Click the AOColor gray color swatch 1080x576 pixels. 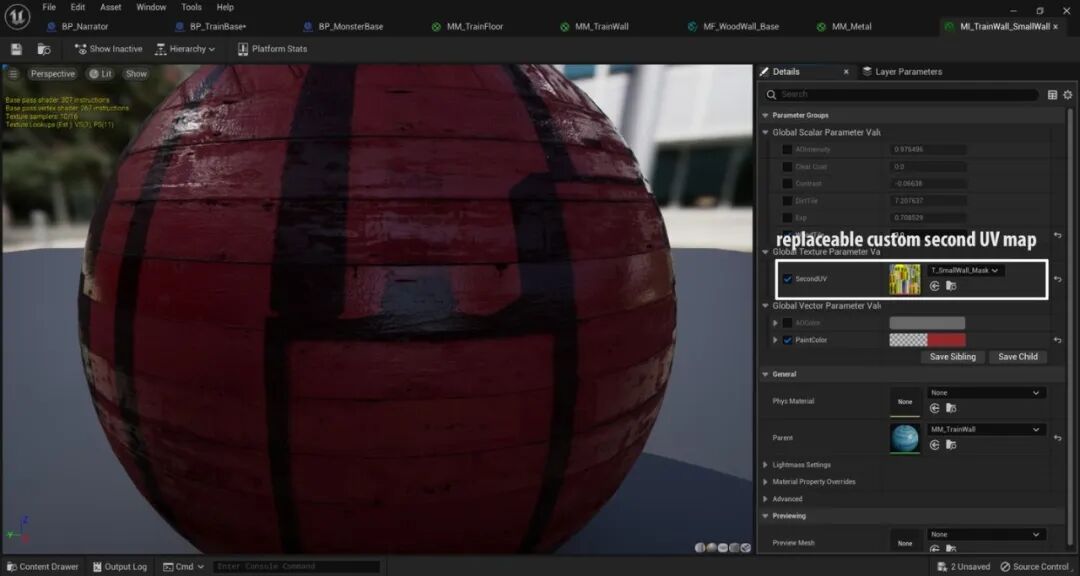tap(927, 323)
